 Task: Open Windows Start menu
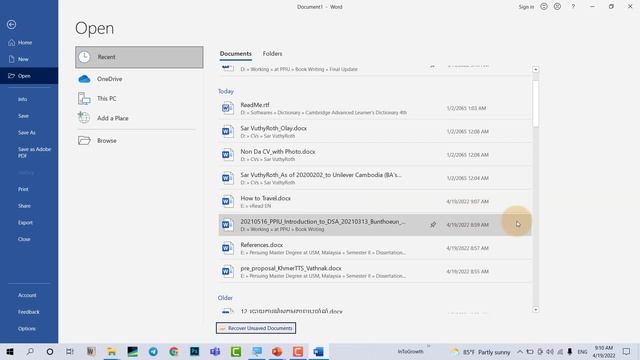click(x=10, y=351)
